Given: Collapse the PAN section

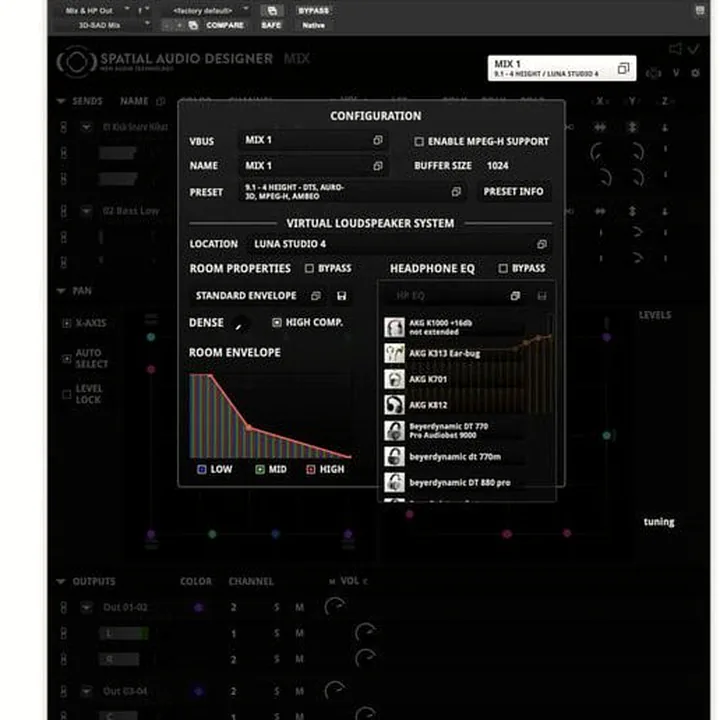Looking at the screenshot, I should click(61, 291).
